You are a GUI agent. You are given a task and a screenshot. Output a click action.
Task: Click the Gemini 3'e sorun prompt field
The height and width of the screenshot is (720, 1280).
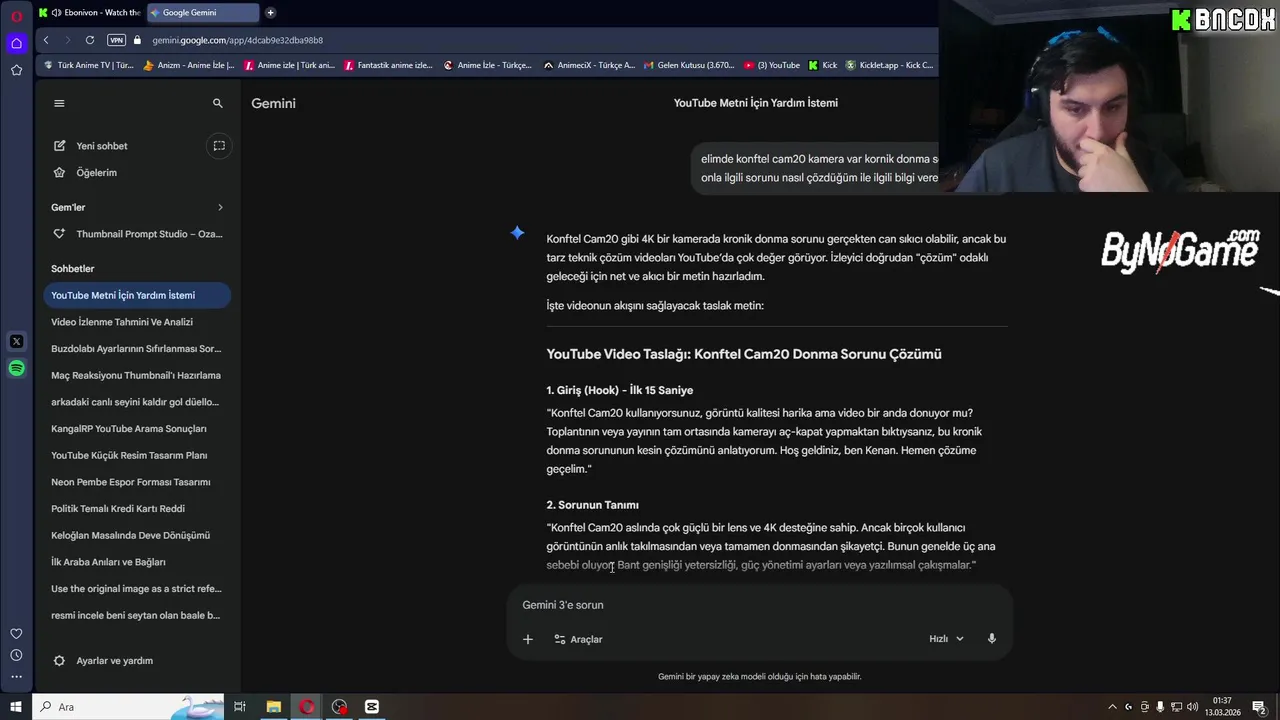[760, 605]
